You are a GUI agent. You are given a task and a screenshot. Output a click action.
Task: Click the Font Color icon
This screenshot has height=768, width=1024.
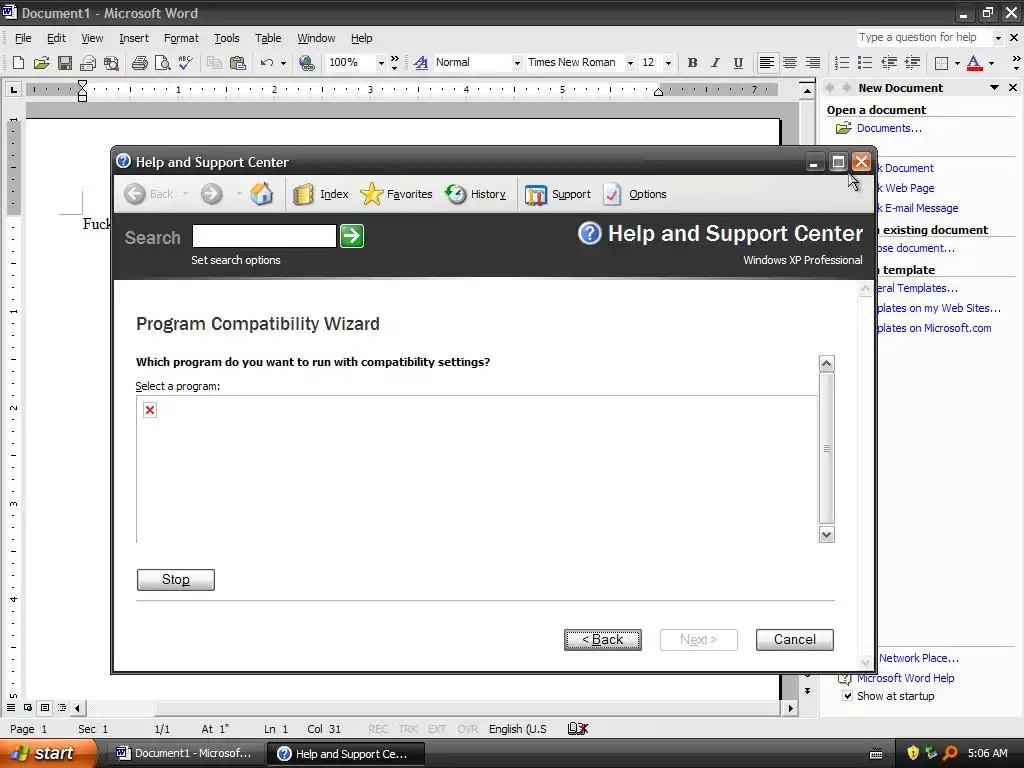[x=974, y=63]
